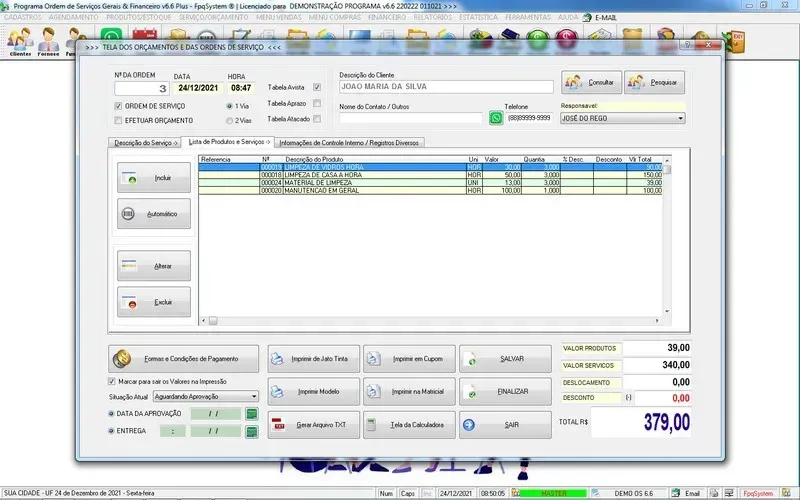Click the WhatsApp icon beside Telefone
This screenshot has height=500, width=800.
pos(496,118)
